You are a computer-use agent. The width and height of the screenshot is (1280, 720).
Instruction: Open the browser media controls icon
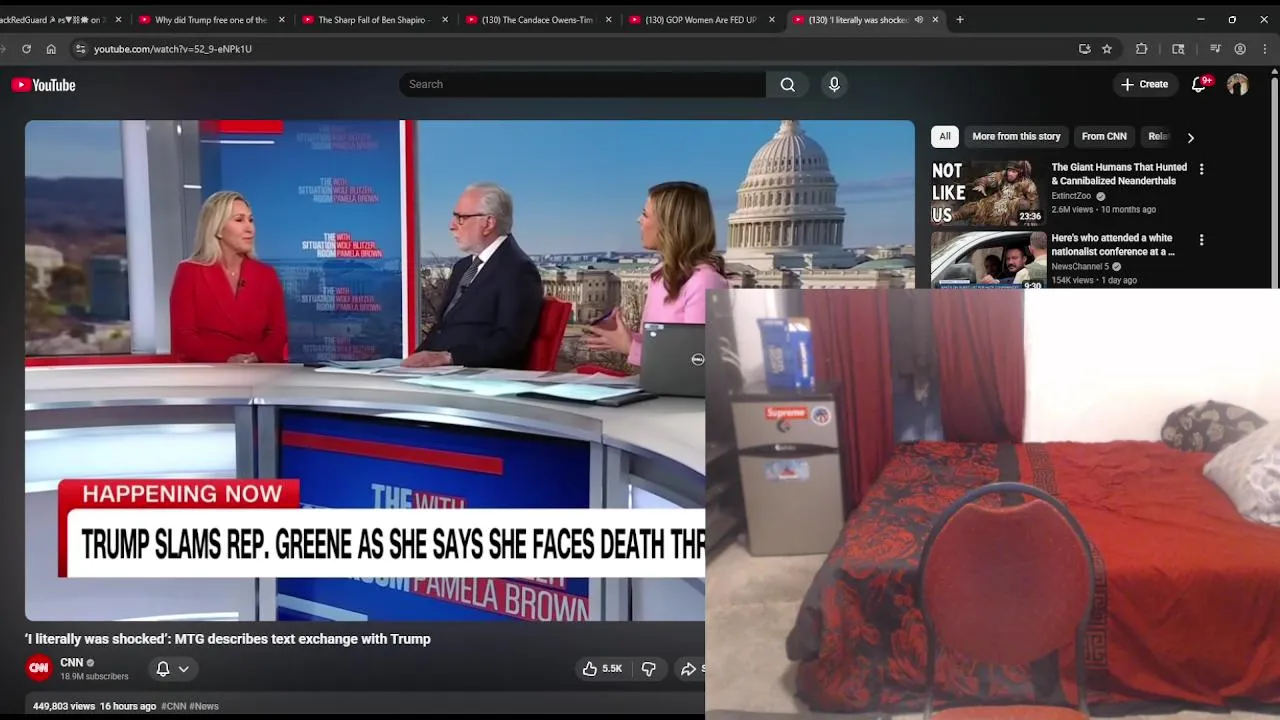(x=1215, y=49)
